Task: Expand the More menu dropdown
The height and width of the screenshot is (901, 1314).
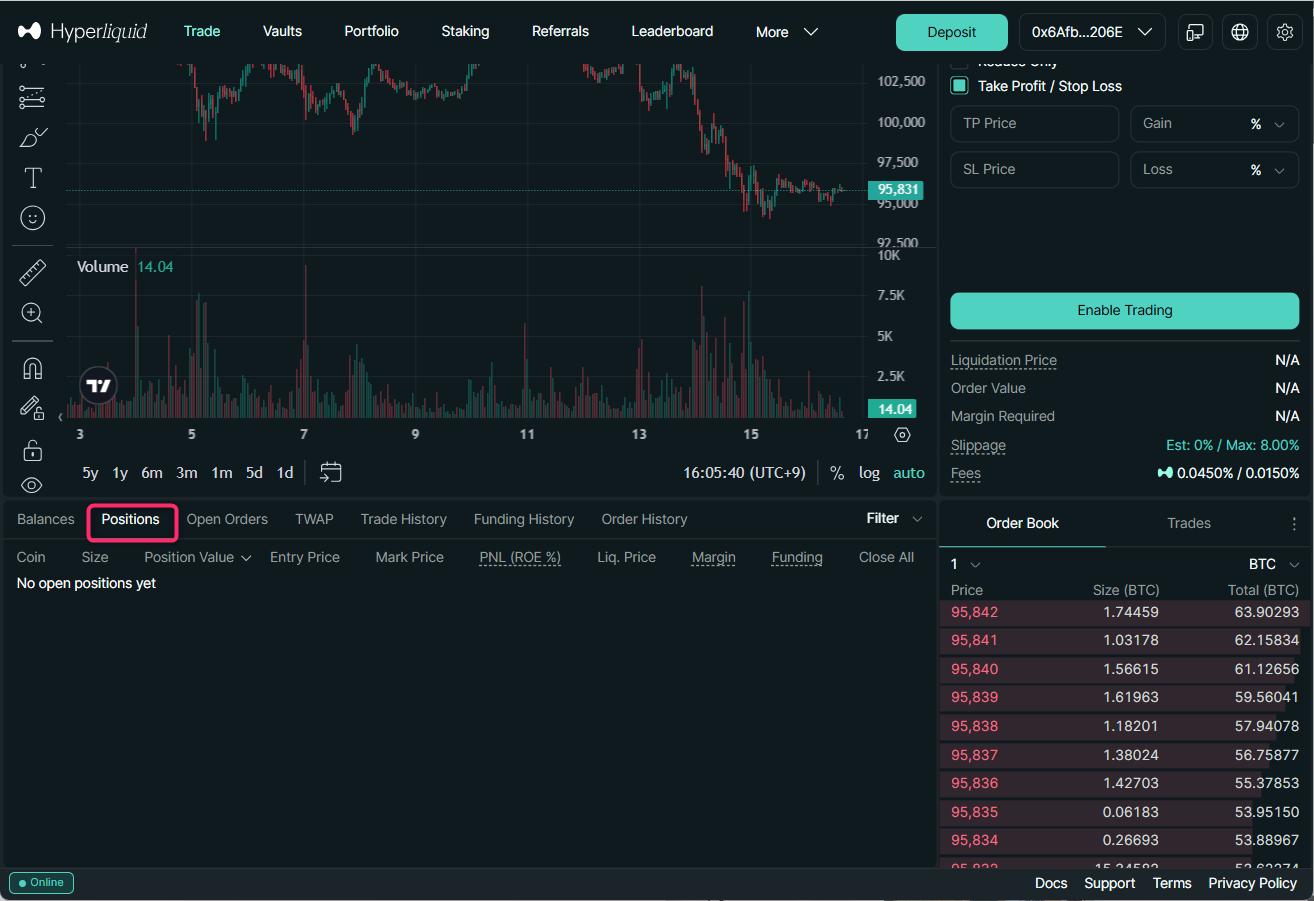Action: click(786, 32)
